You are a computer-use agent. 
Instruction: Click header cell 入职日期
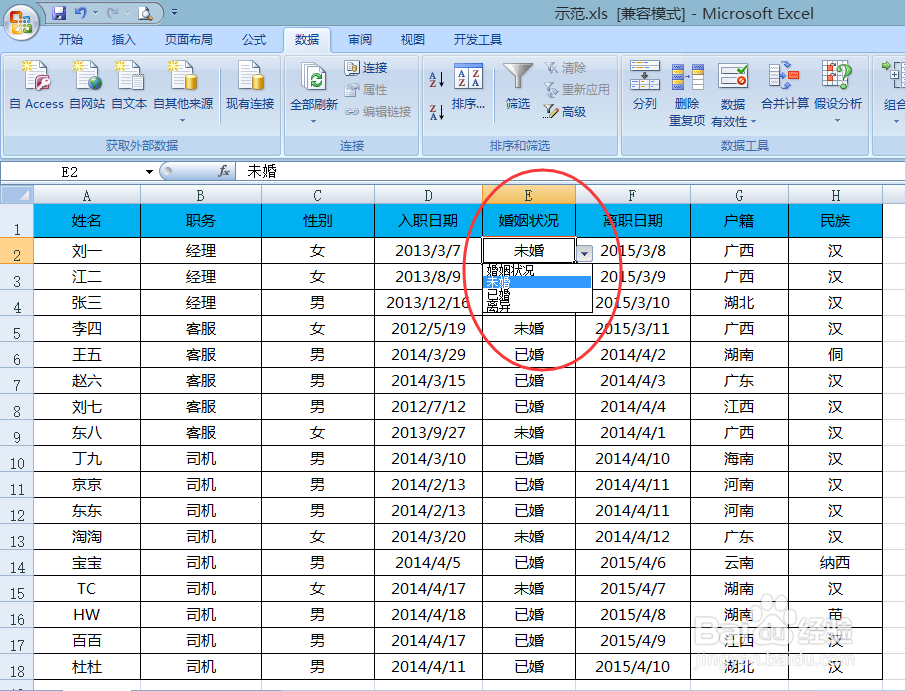click(x=428, y=221)
